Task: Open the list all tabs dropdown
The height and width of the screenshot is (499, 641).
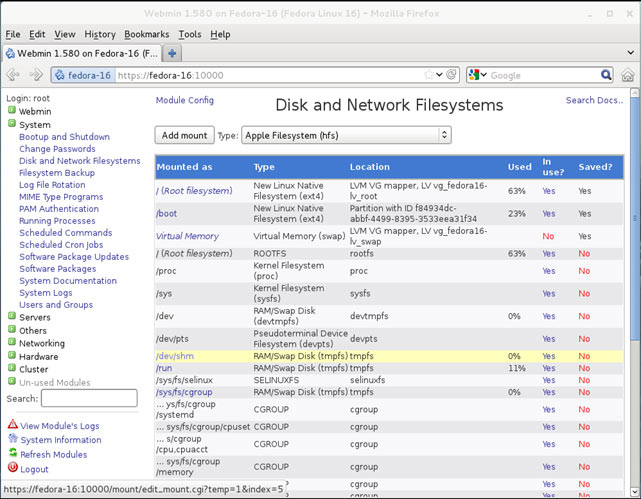Action: 630,53
